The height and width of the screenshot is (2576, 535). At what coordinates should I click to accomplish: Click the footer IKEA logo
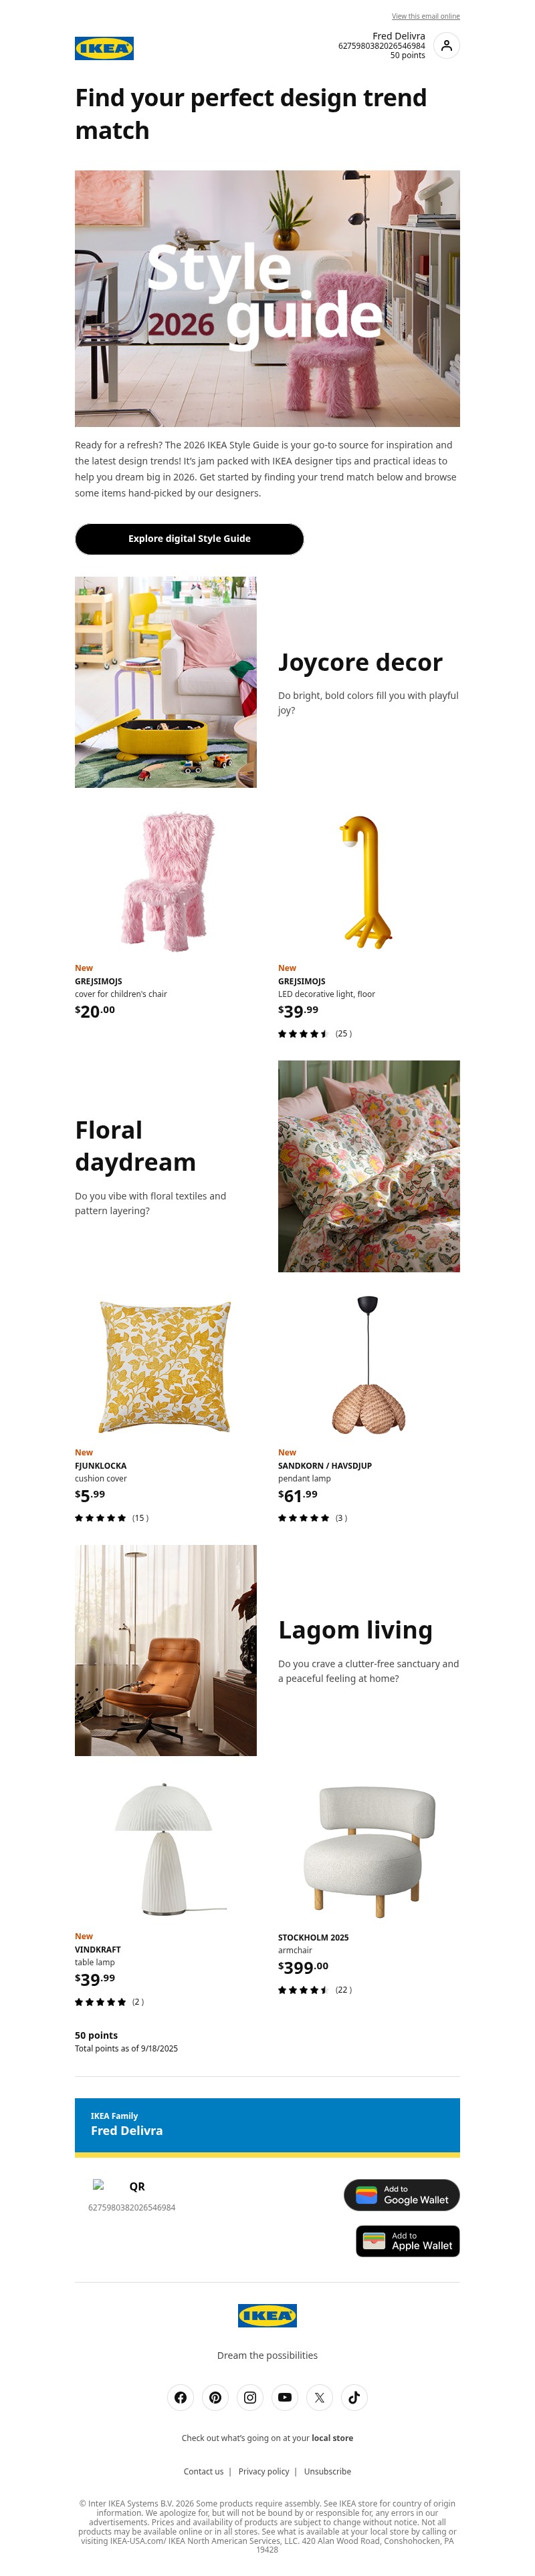click(x=267, y=2315)
